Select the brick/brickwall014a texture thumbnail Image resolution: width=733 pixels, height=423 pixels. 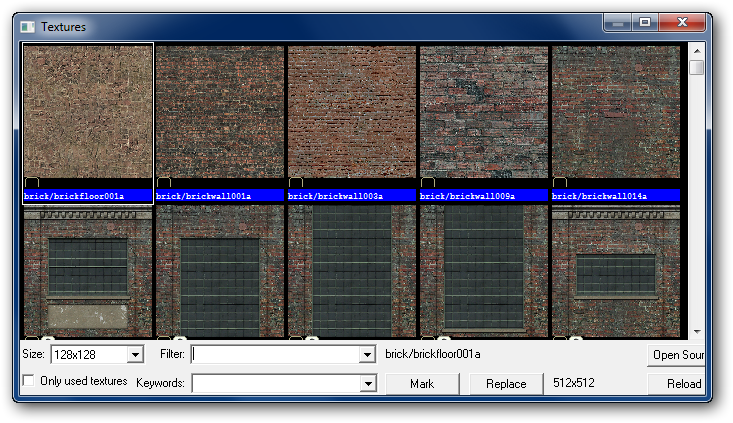click(616, 112)
